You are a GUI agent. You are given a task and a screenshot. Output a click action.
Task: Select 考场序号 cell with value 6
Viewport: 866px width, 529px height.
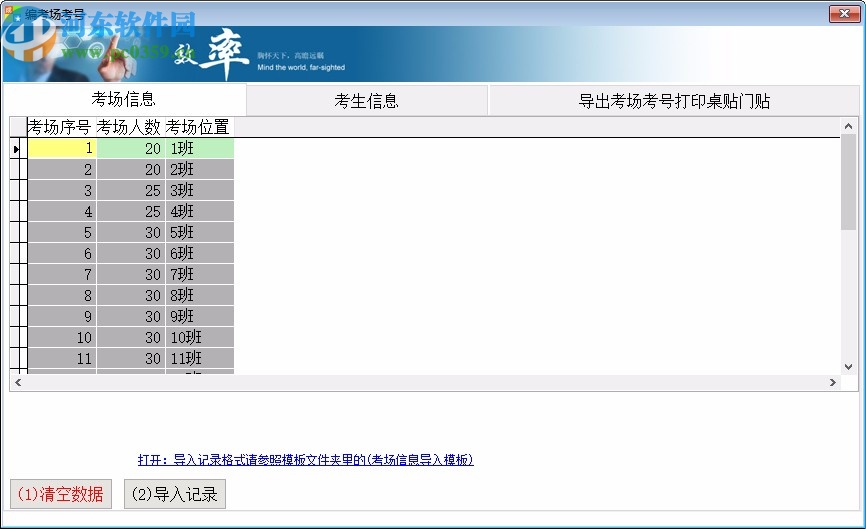tap(62, 253)
